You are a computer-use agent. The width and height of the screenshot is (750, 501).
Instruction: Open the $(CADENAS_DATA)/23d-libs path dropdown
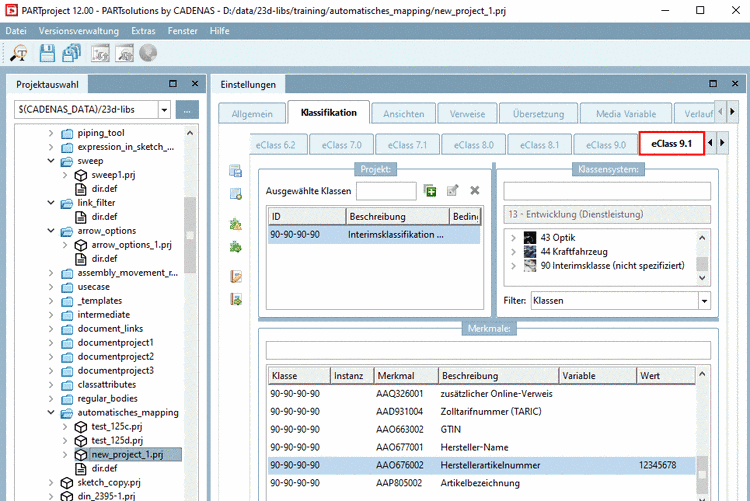point(163,110)
